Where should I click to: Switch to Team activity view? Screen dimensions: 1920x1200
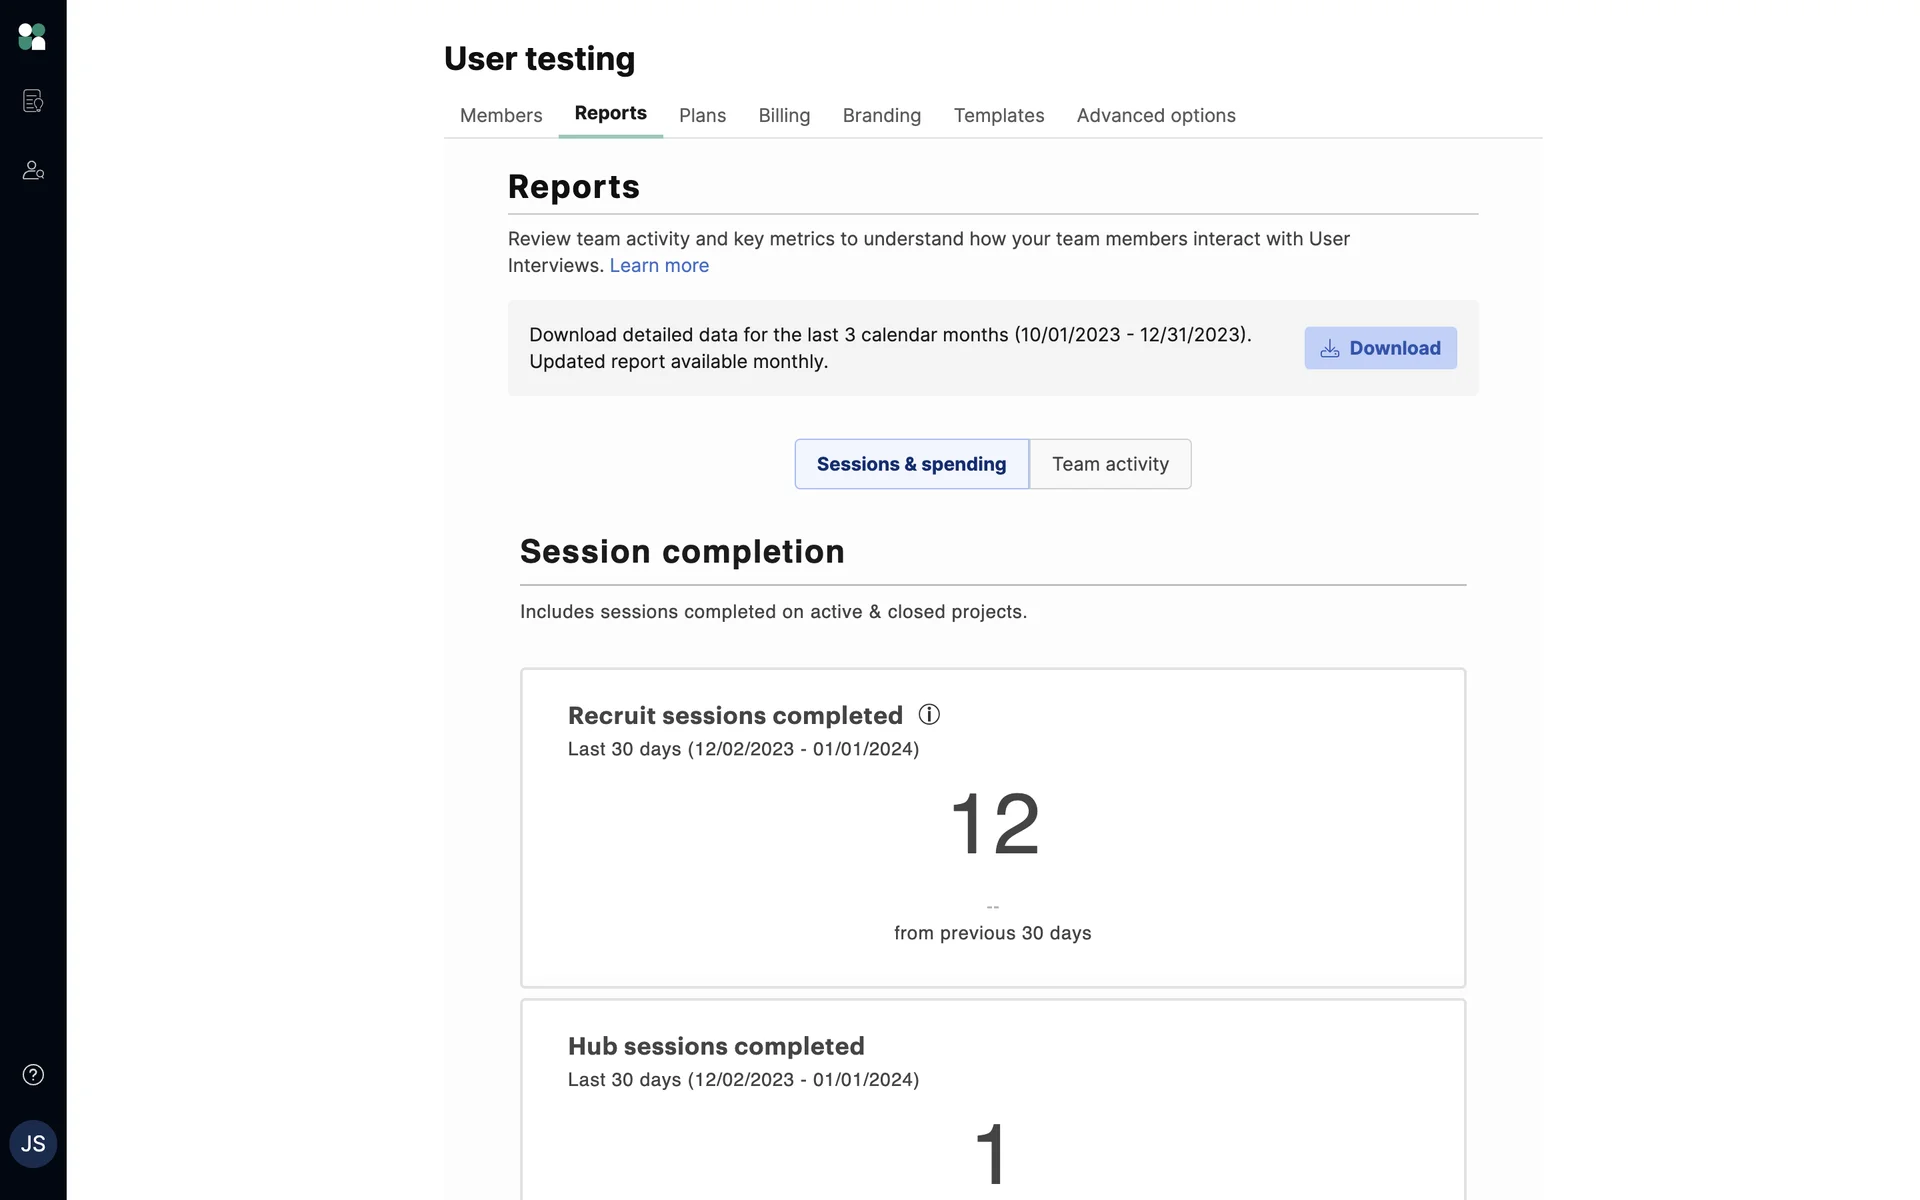(x=1110, y=464)
